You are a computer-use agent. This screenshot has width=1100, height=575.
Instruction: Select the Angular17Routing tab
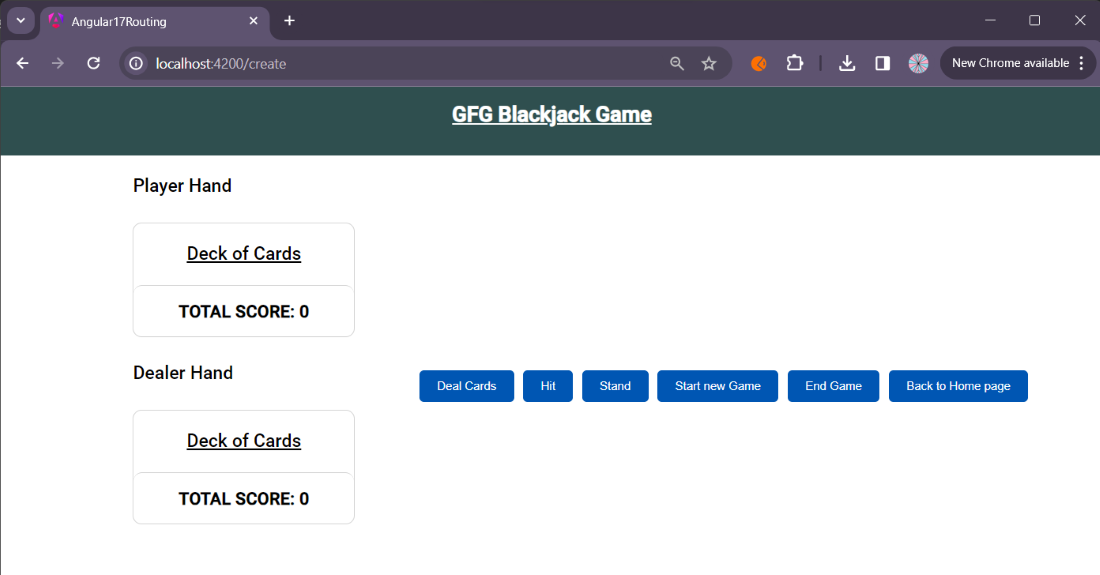[154, 22]
